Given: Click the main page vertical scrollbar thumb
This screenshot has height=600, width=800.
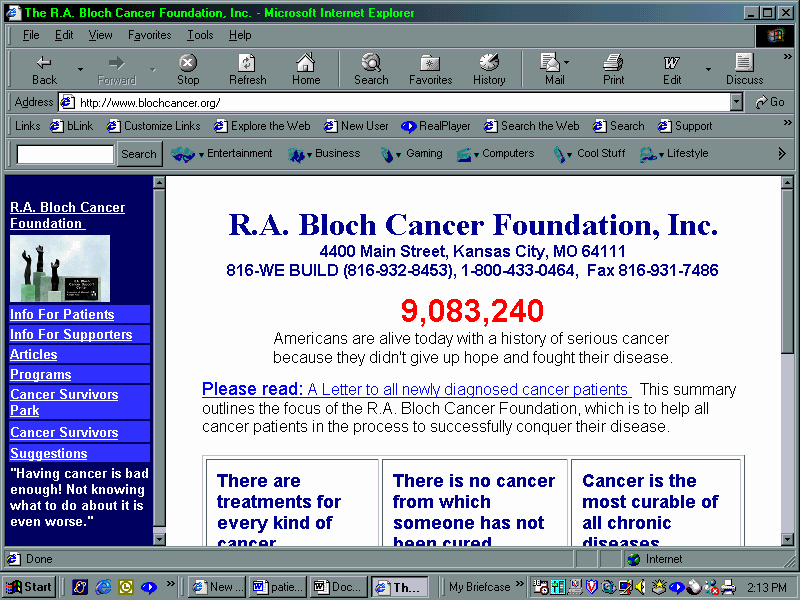Looking at the screenshot, I should (787, 271).
